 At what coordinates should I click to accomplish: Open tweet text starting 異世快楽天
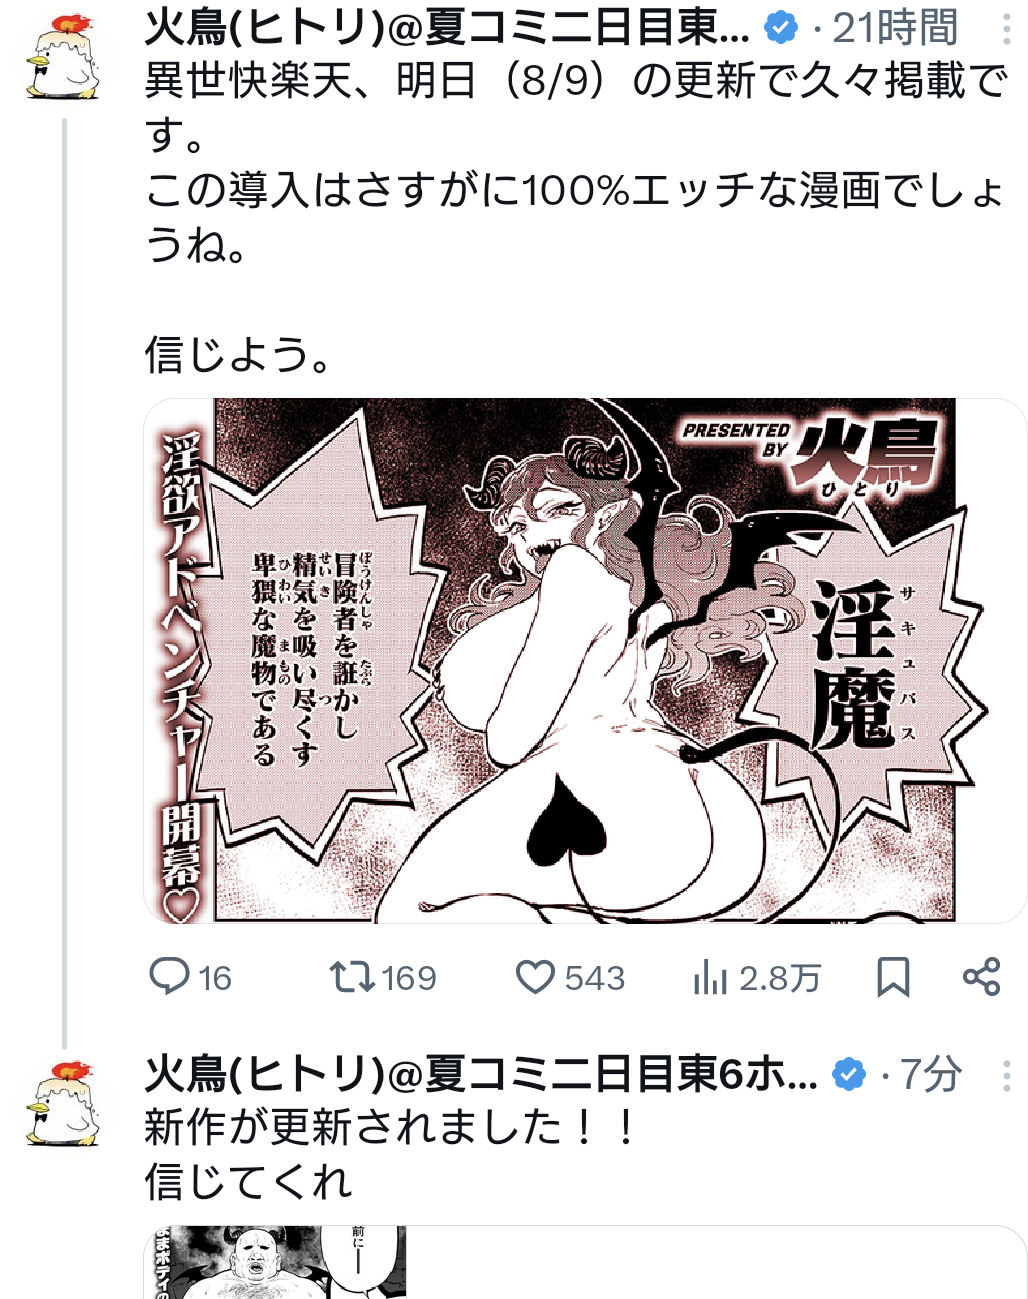tap(576, 216)
